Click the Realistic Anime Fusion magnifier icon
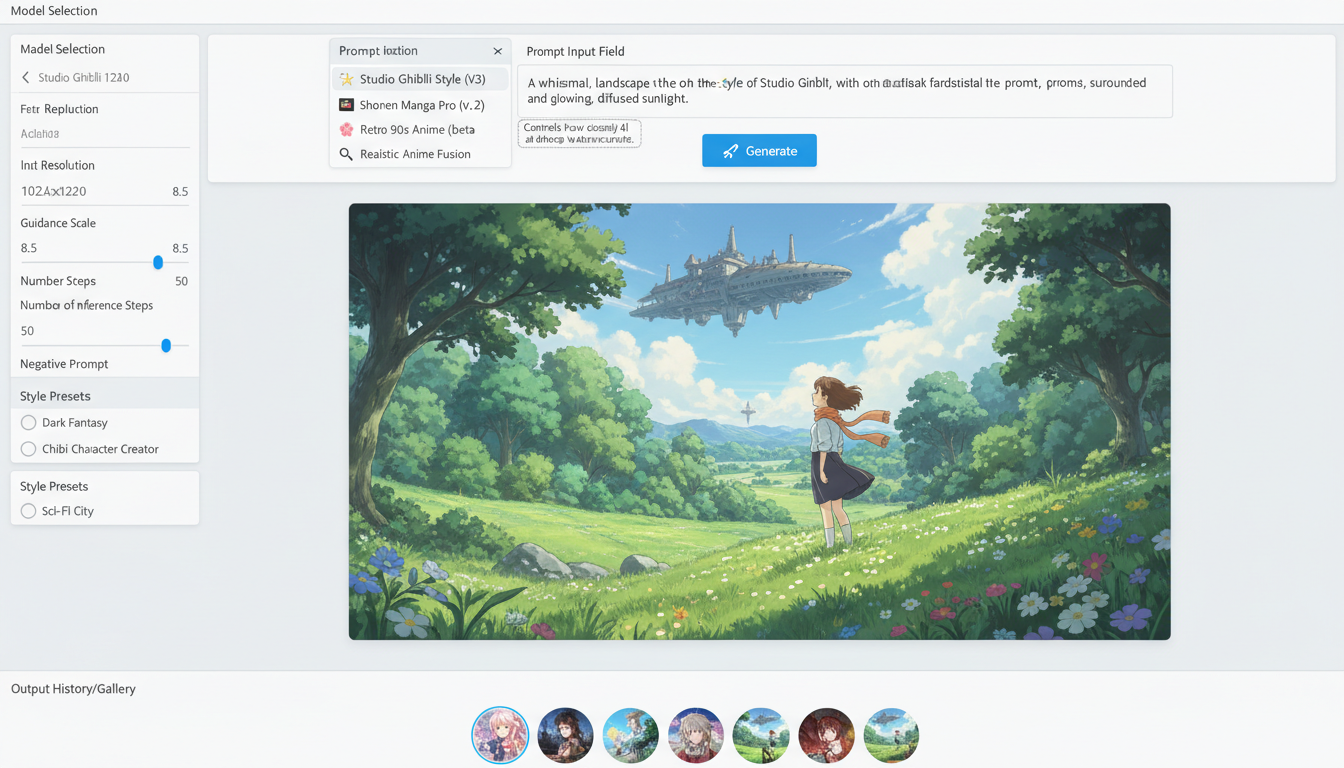Screen dimensions: 1344x768 click(x=344, y=154)
